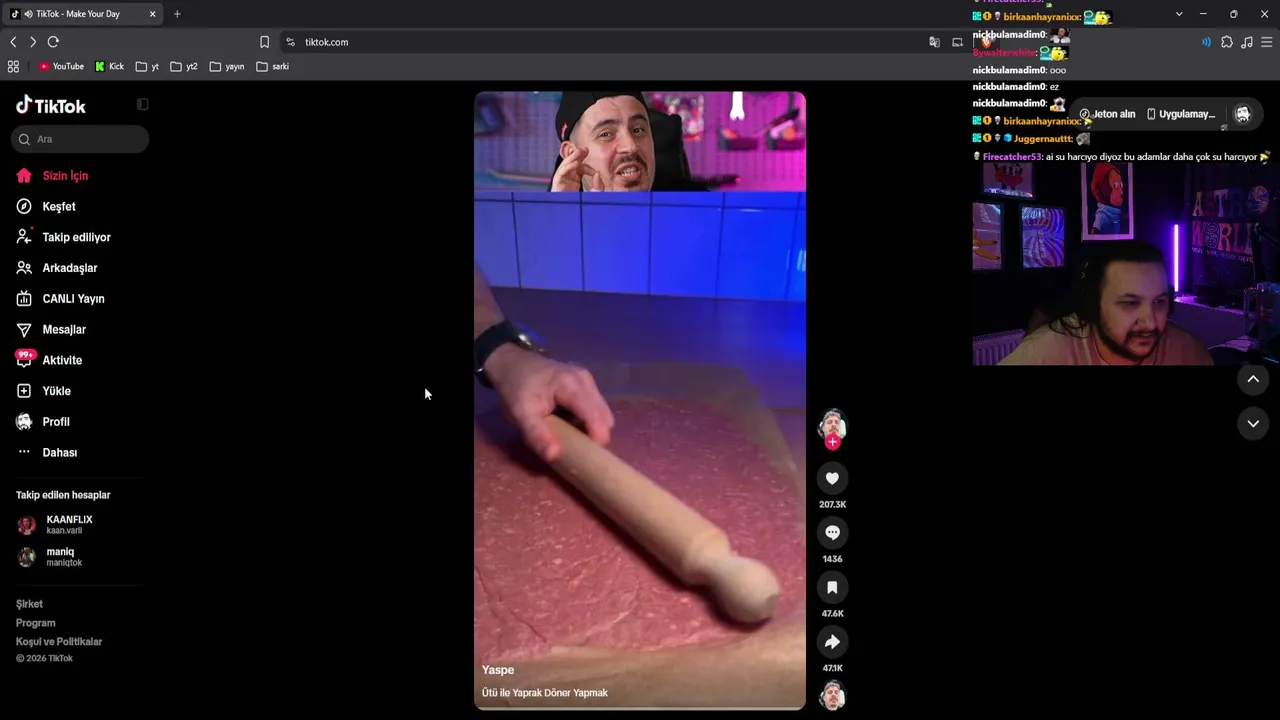Screen dimensions: 1280x720
Task: Click the Şirket footer link
Action: click(29, 604)
